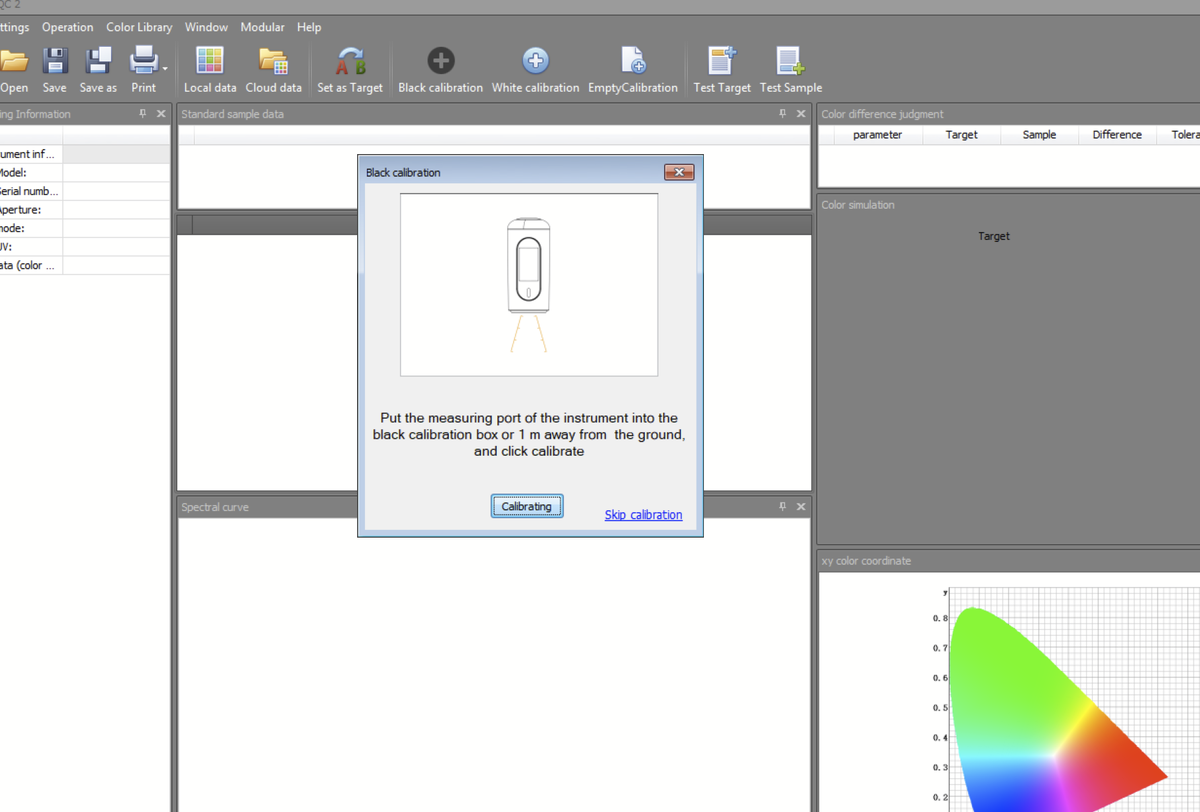Open the Modular menu

click(262, 27)
